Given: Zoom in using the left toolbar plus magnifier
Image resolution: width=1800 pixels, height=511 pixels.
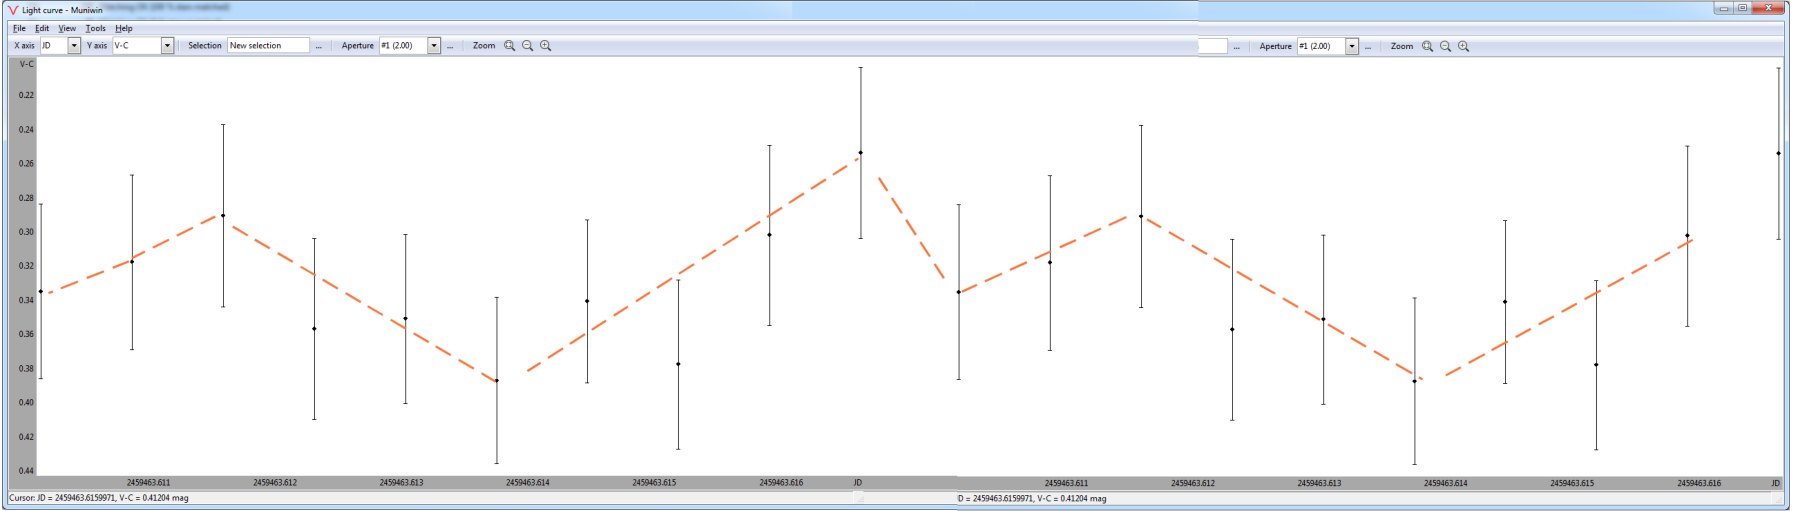Looking at the screenshot, I should pyautogui.click(x=545, y=46).
